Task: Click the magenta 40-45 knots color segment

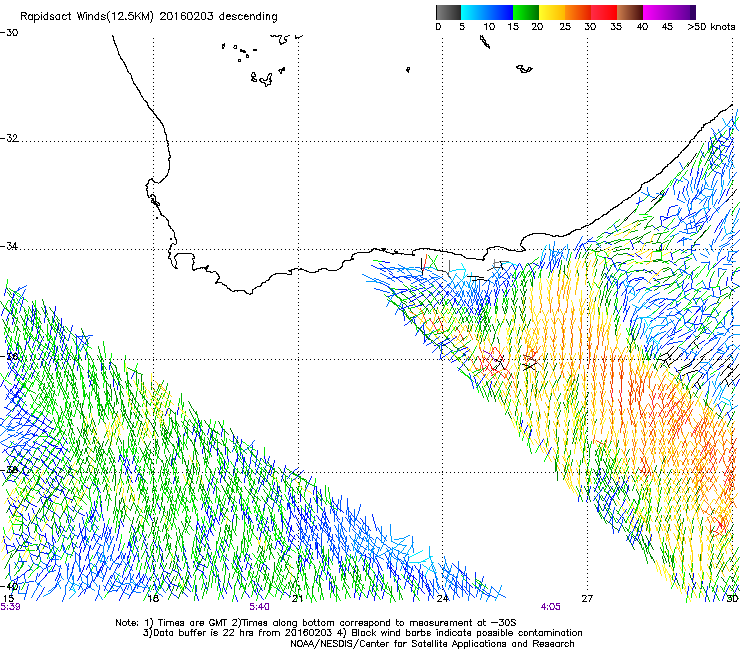Action: (x=656, y=12)
